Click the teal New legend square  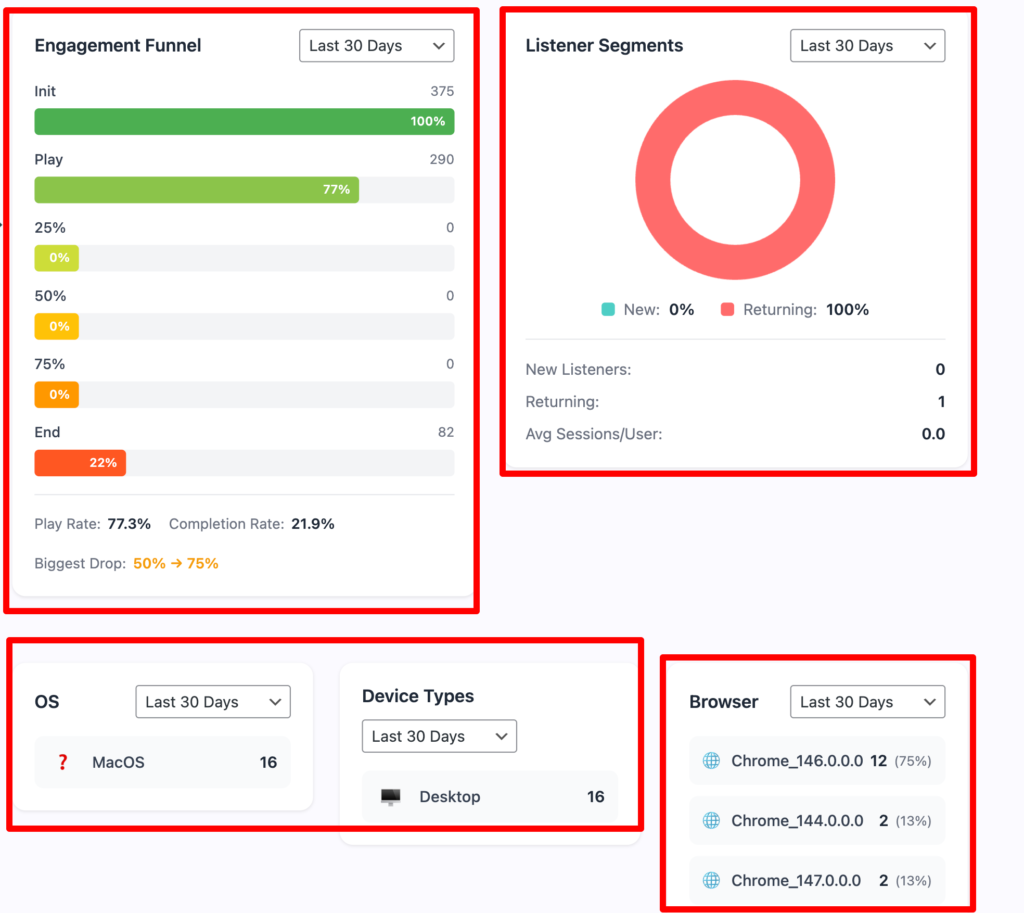(x=608, y=310)
